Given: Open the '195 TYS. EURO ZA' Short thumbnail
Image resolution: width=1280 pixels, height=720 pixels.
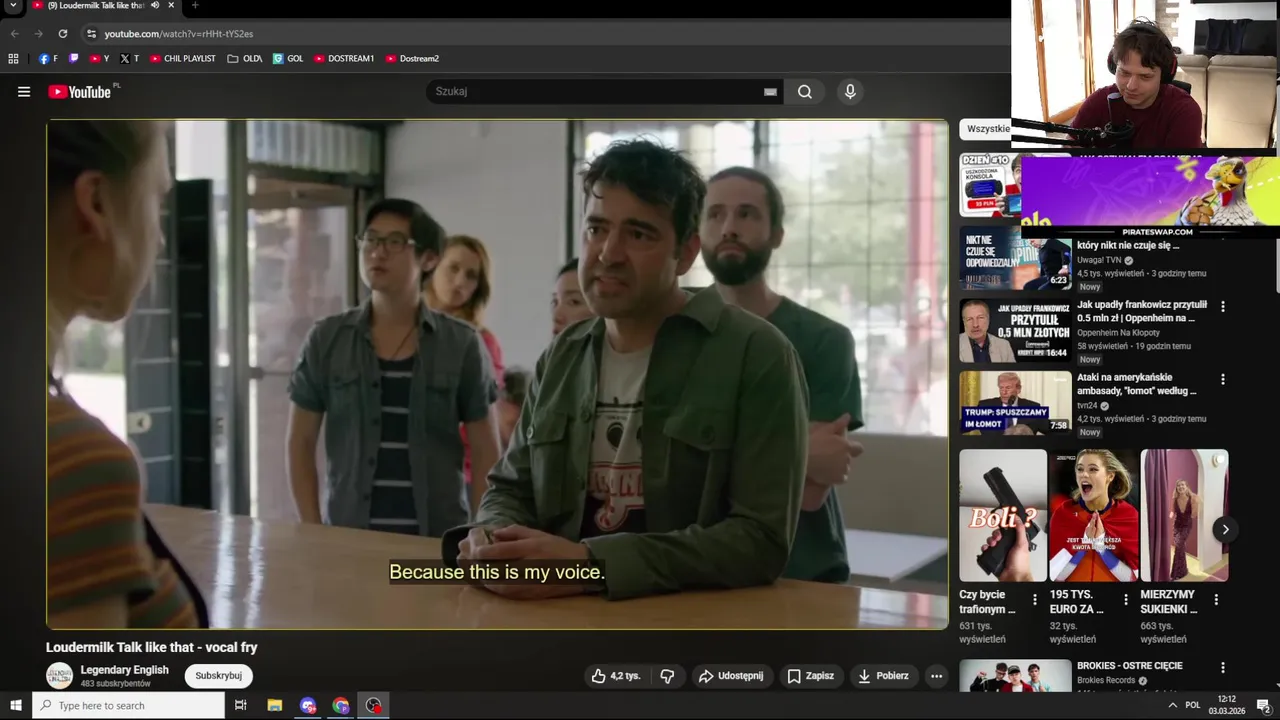Looking at the screenshot, I should [x=1094, y=515].
